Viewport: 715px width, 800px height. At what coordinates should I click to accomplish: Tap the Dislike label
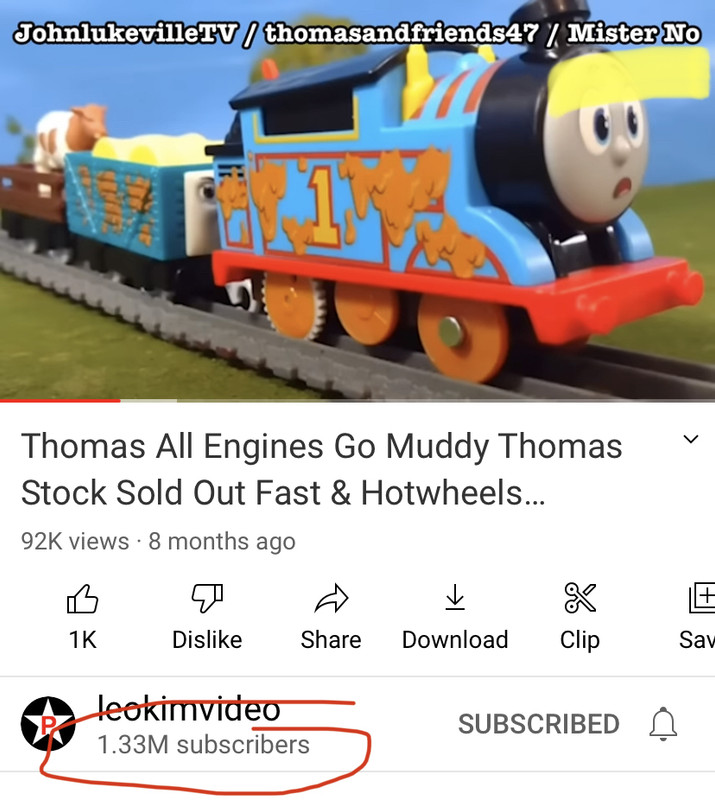point(207,640)
